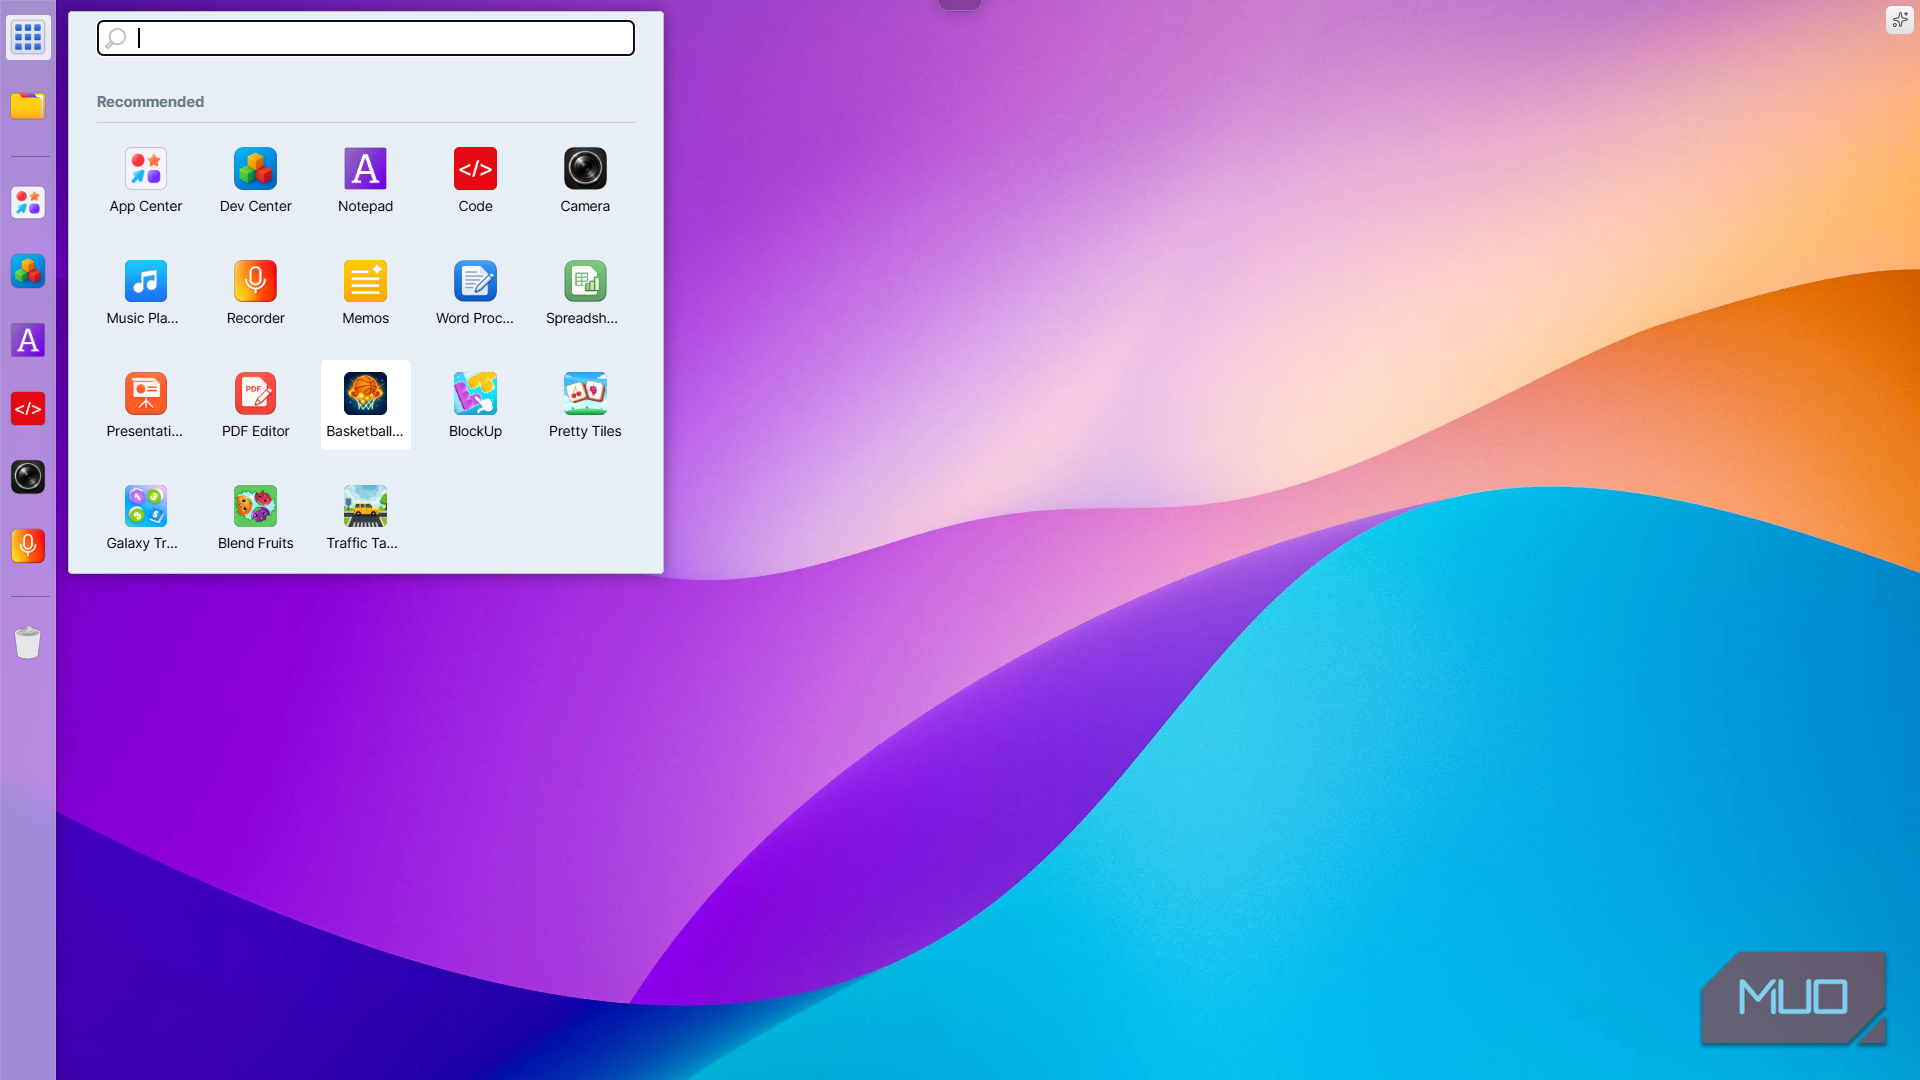Launch the Music Player app
Screen dimensions: 1920x1080
pos(146,293)
